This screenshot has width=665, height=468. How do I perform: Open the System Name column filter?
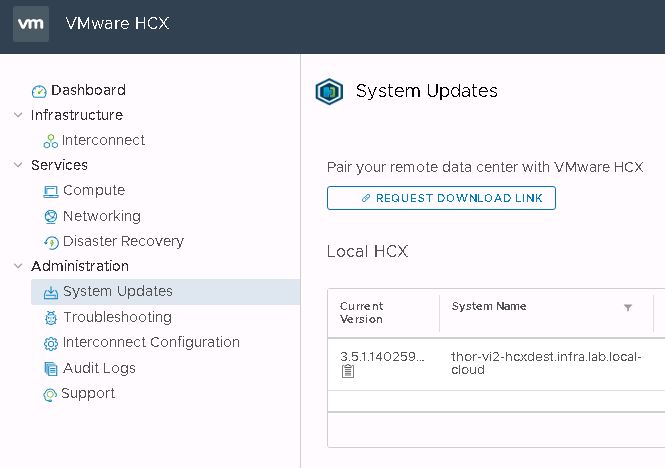coord(628,307)
